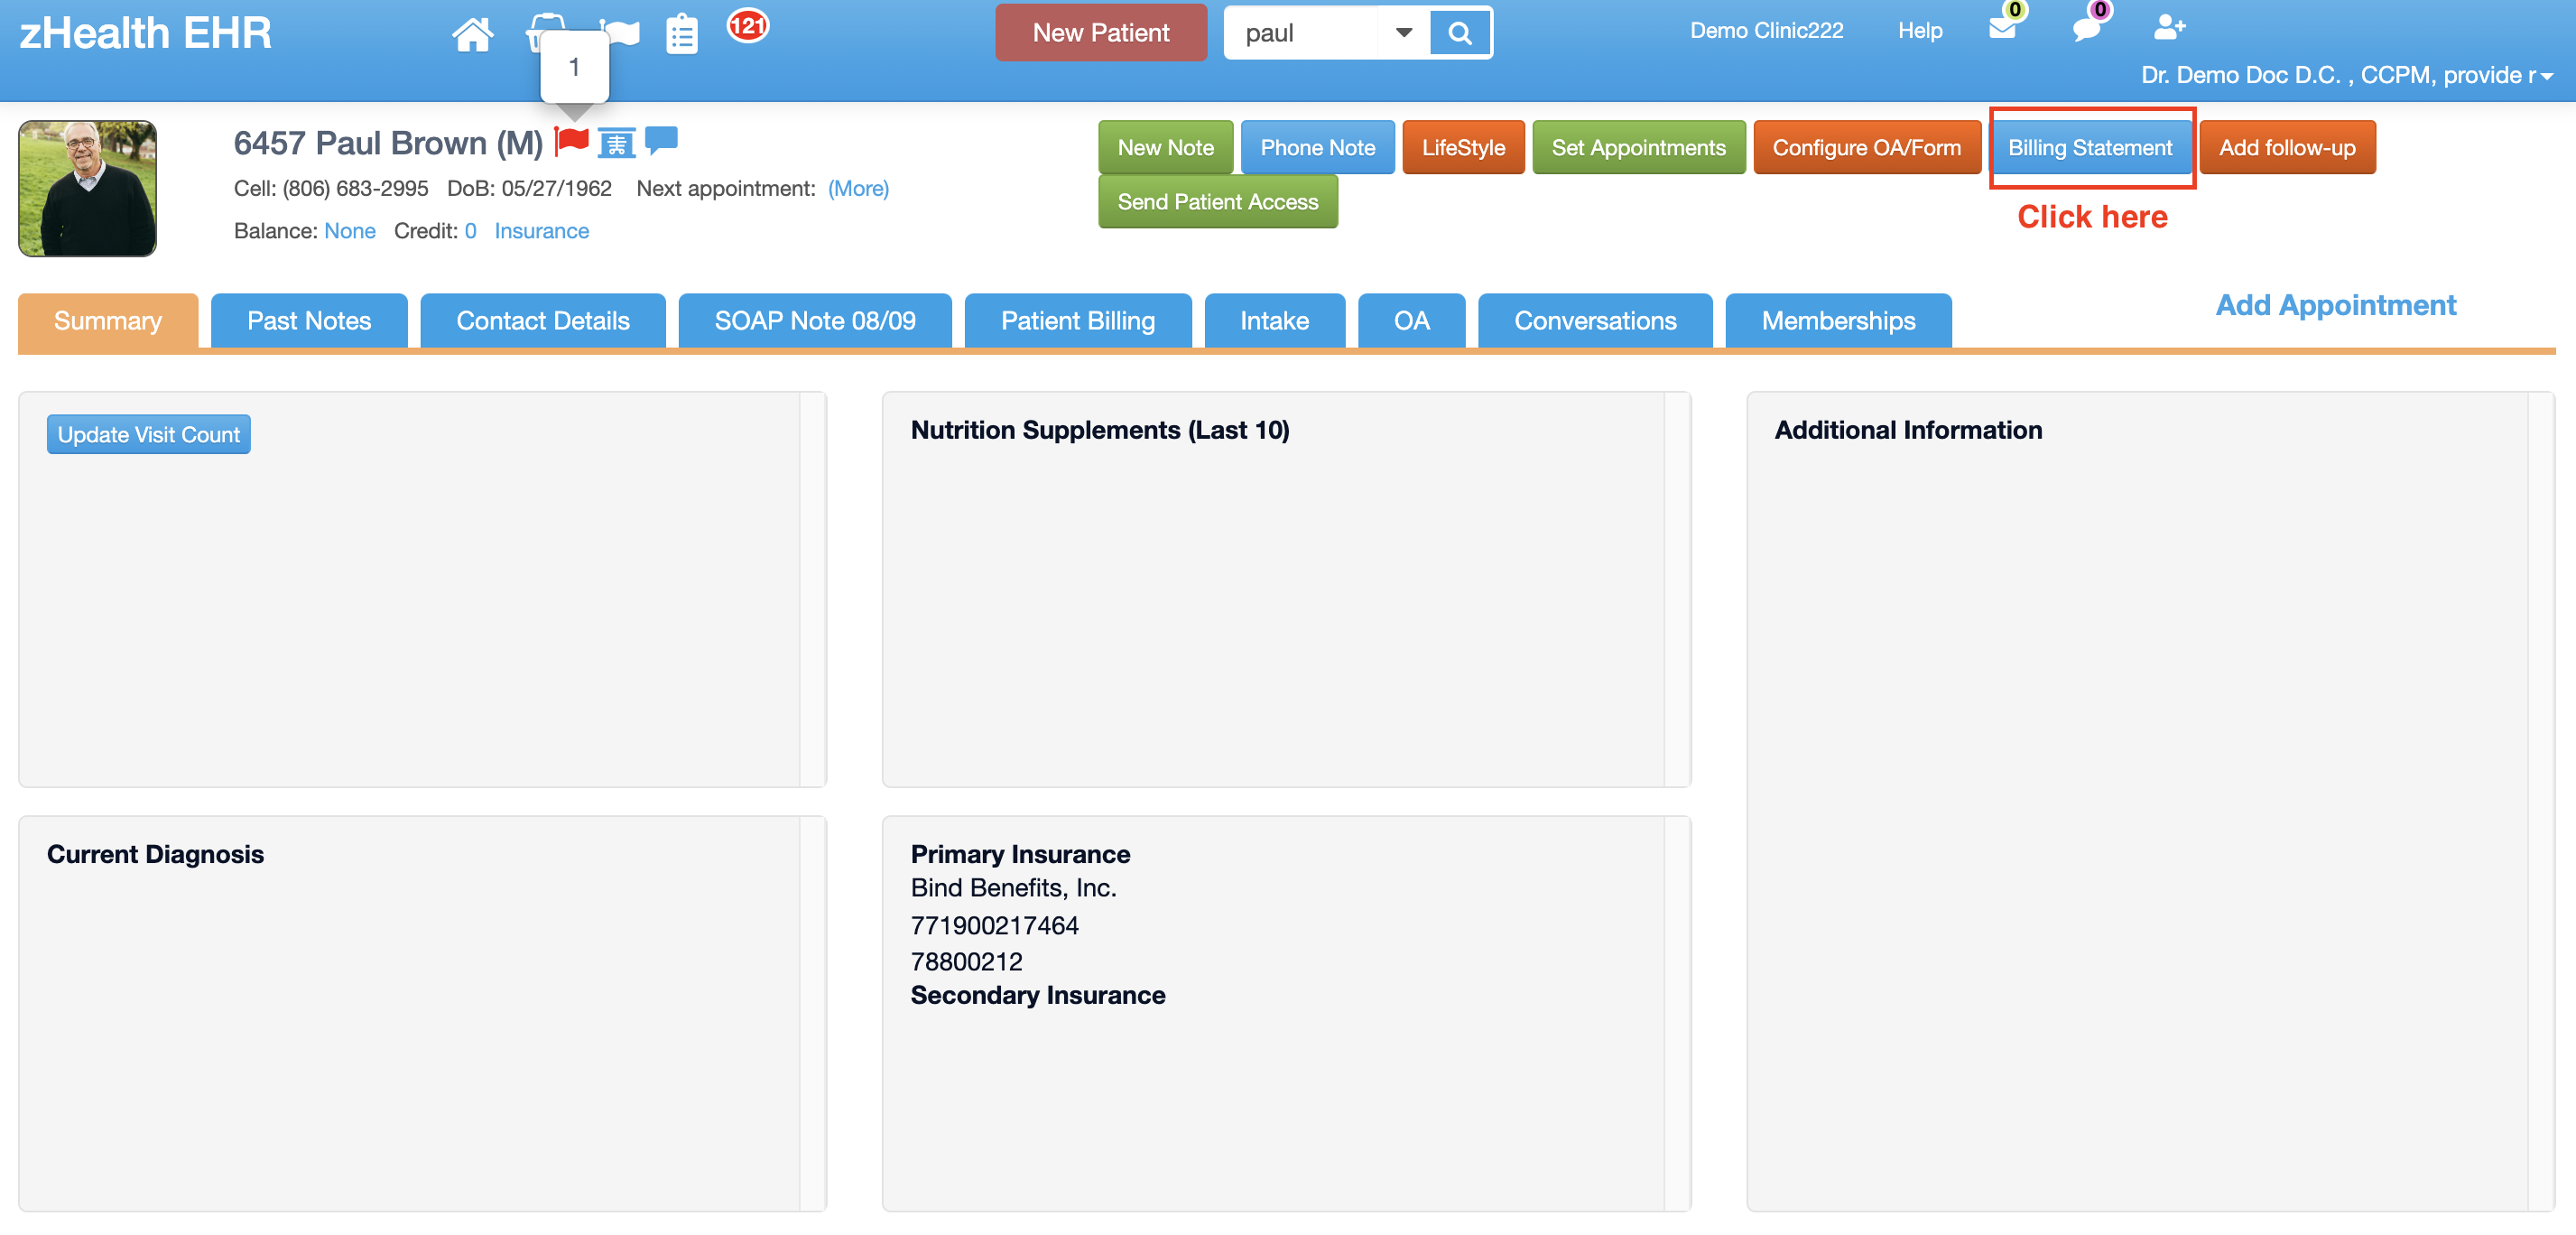Switch to the Past Notes tab
The image size is (2576, 1235).
[309, 321]
